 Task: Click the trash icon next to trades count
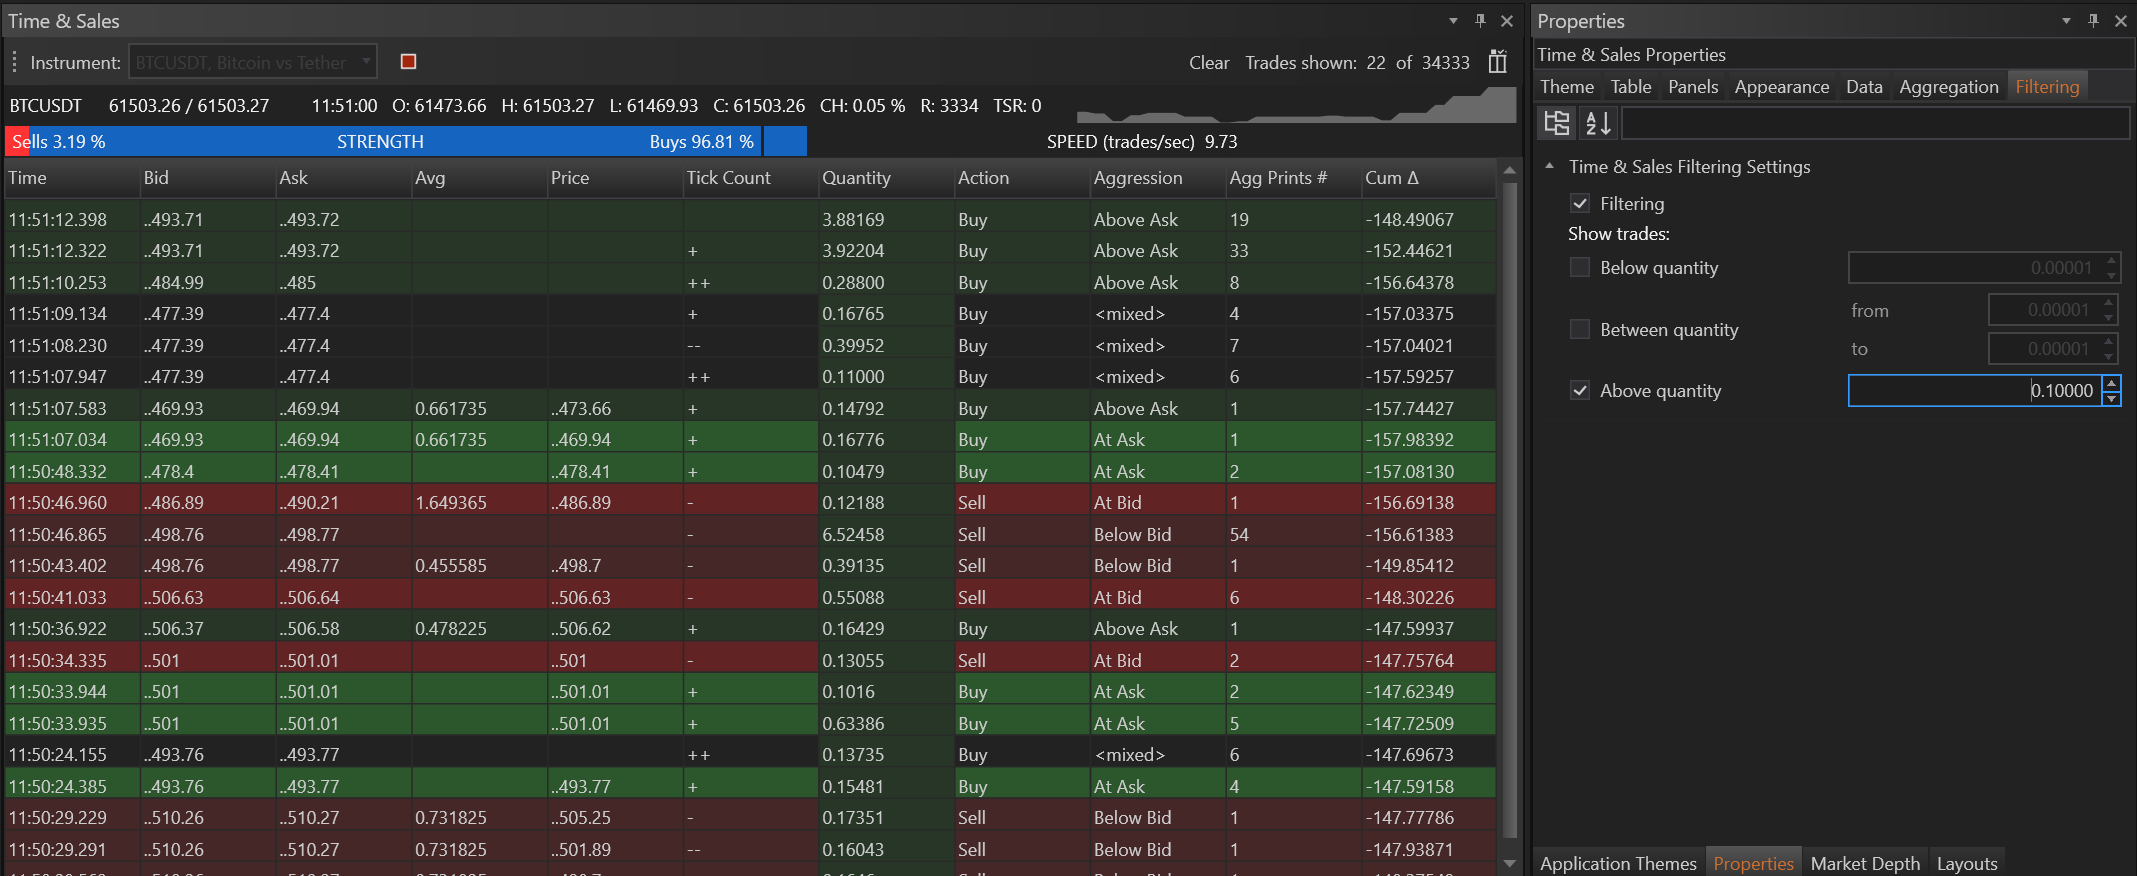click(1497, 62)
